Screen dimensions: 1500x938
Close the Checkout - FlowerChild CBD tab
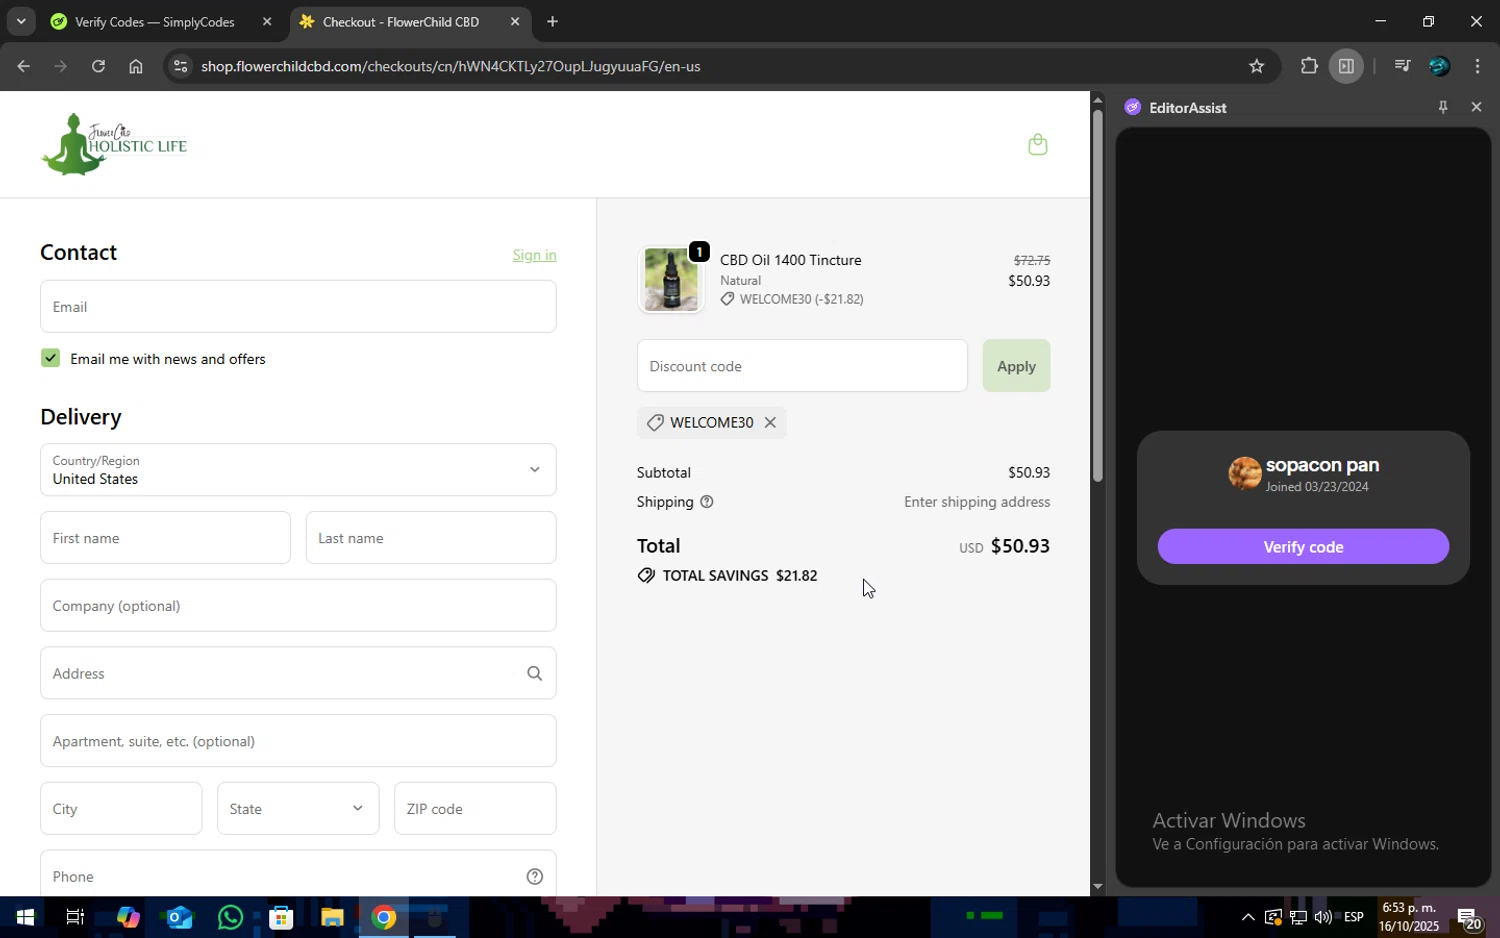pyautogui.click(x=515, y=22)
